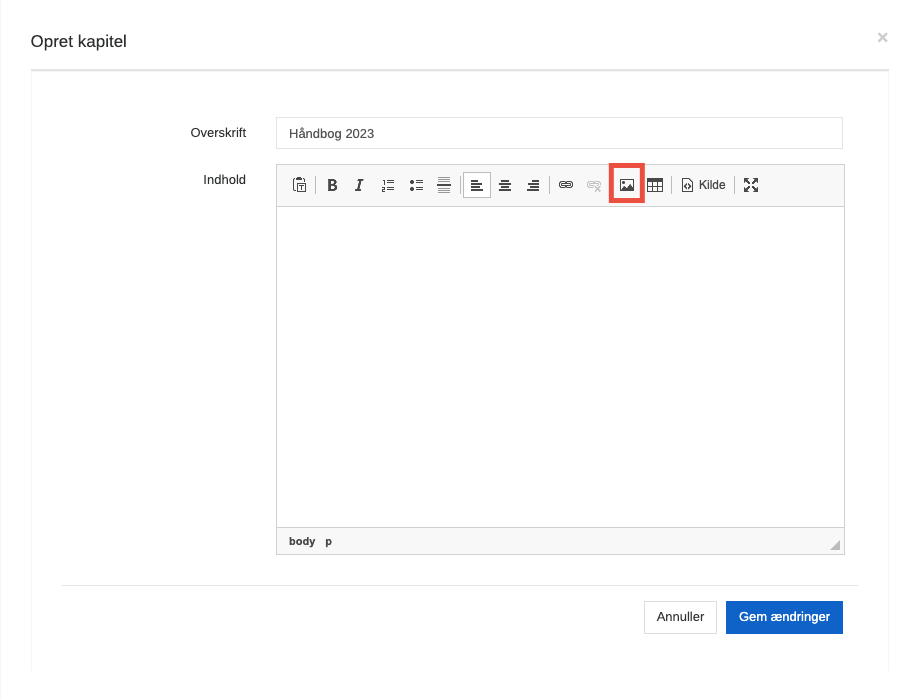
Task: Maximize the editor to fullscreen
Action: 751,185
